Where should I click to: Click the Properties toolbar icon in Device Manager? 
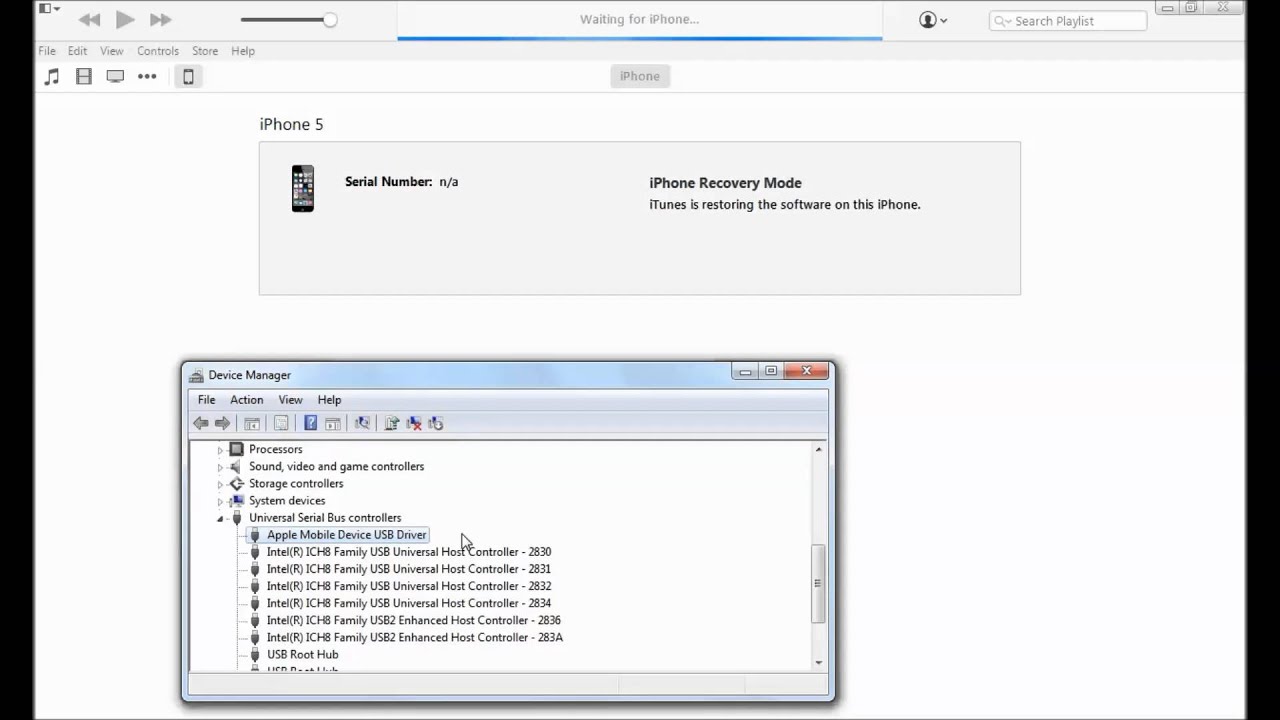coord(281,423)
